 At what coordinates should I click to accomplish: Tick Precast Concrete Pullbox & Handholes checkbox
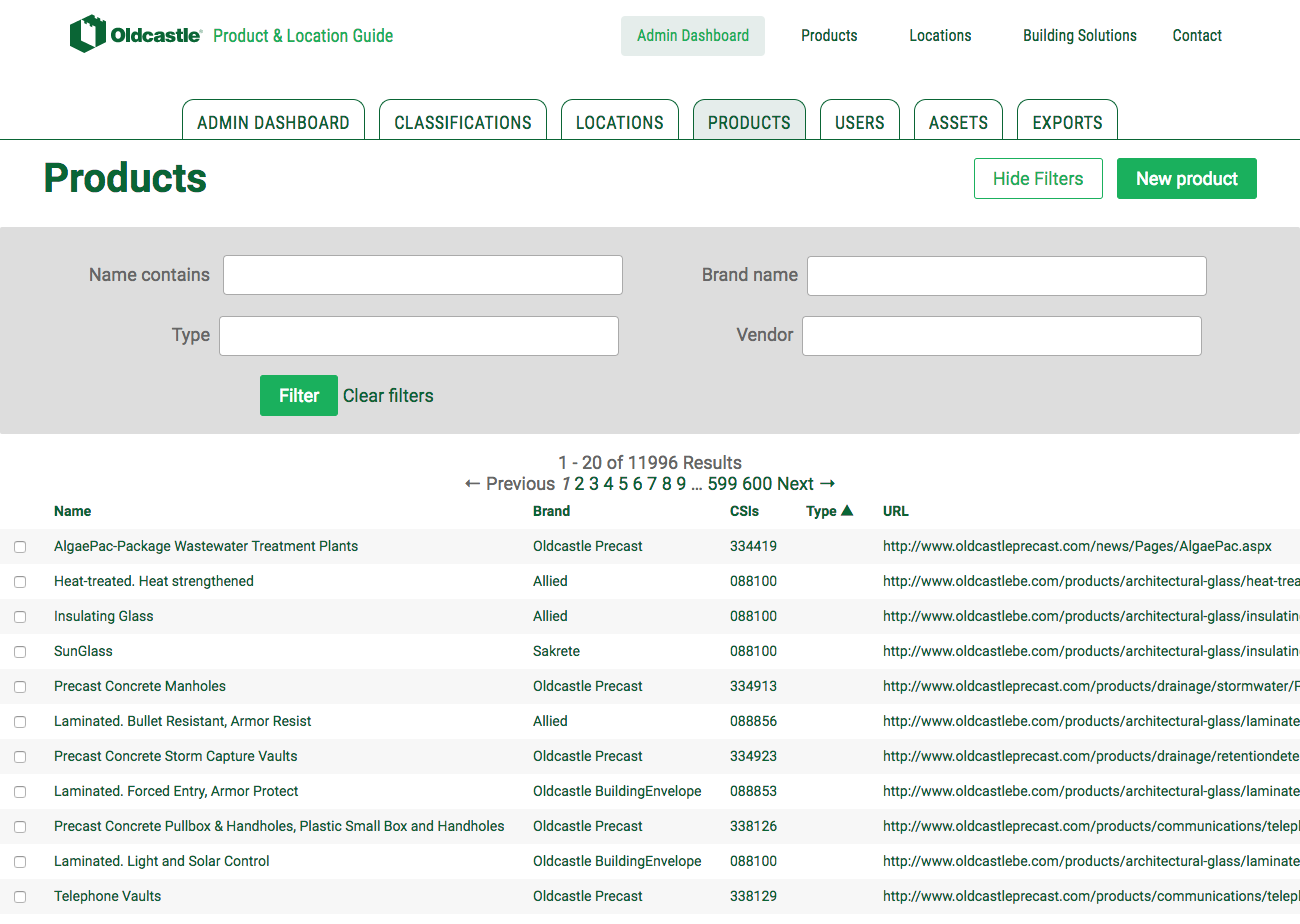20,827
